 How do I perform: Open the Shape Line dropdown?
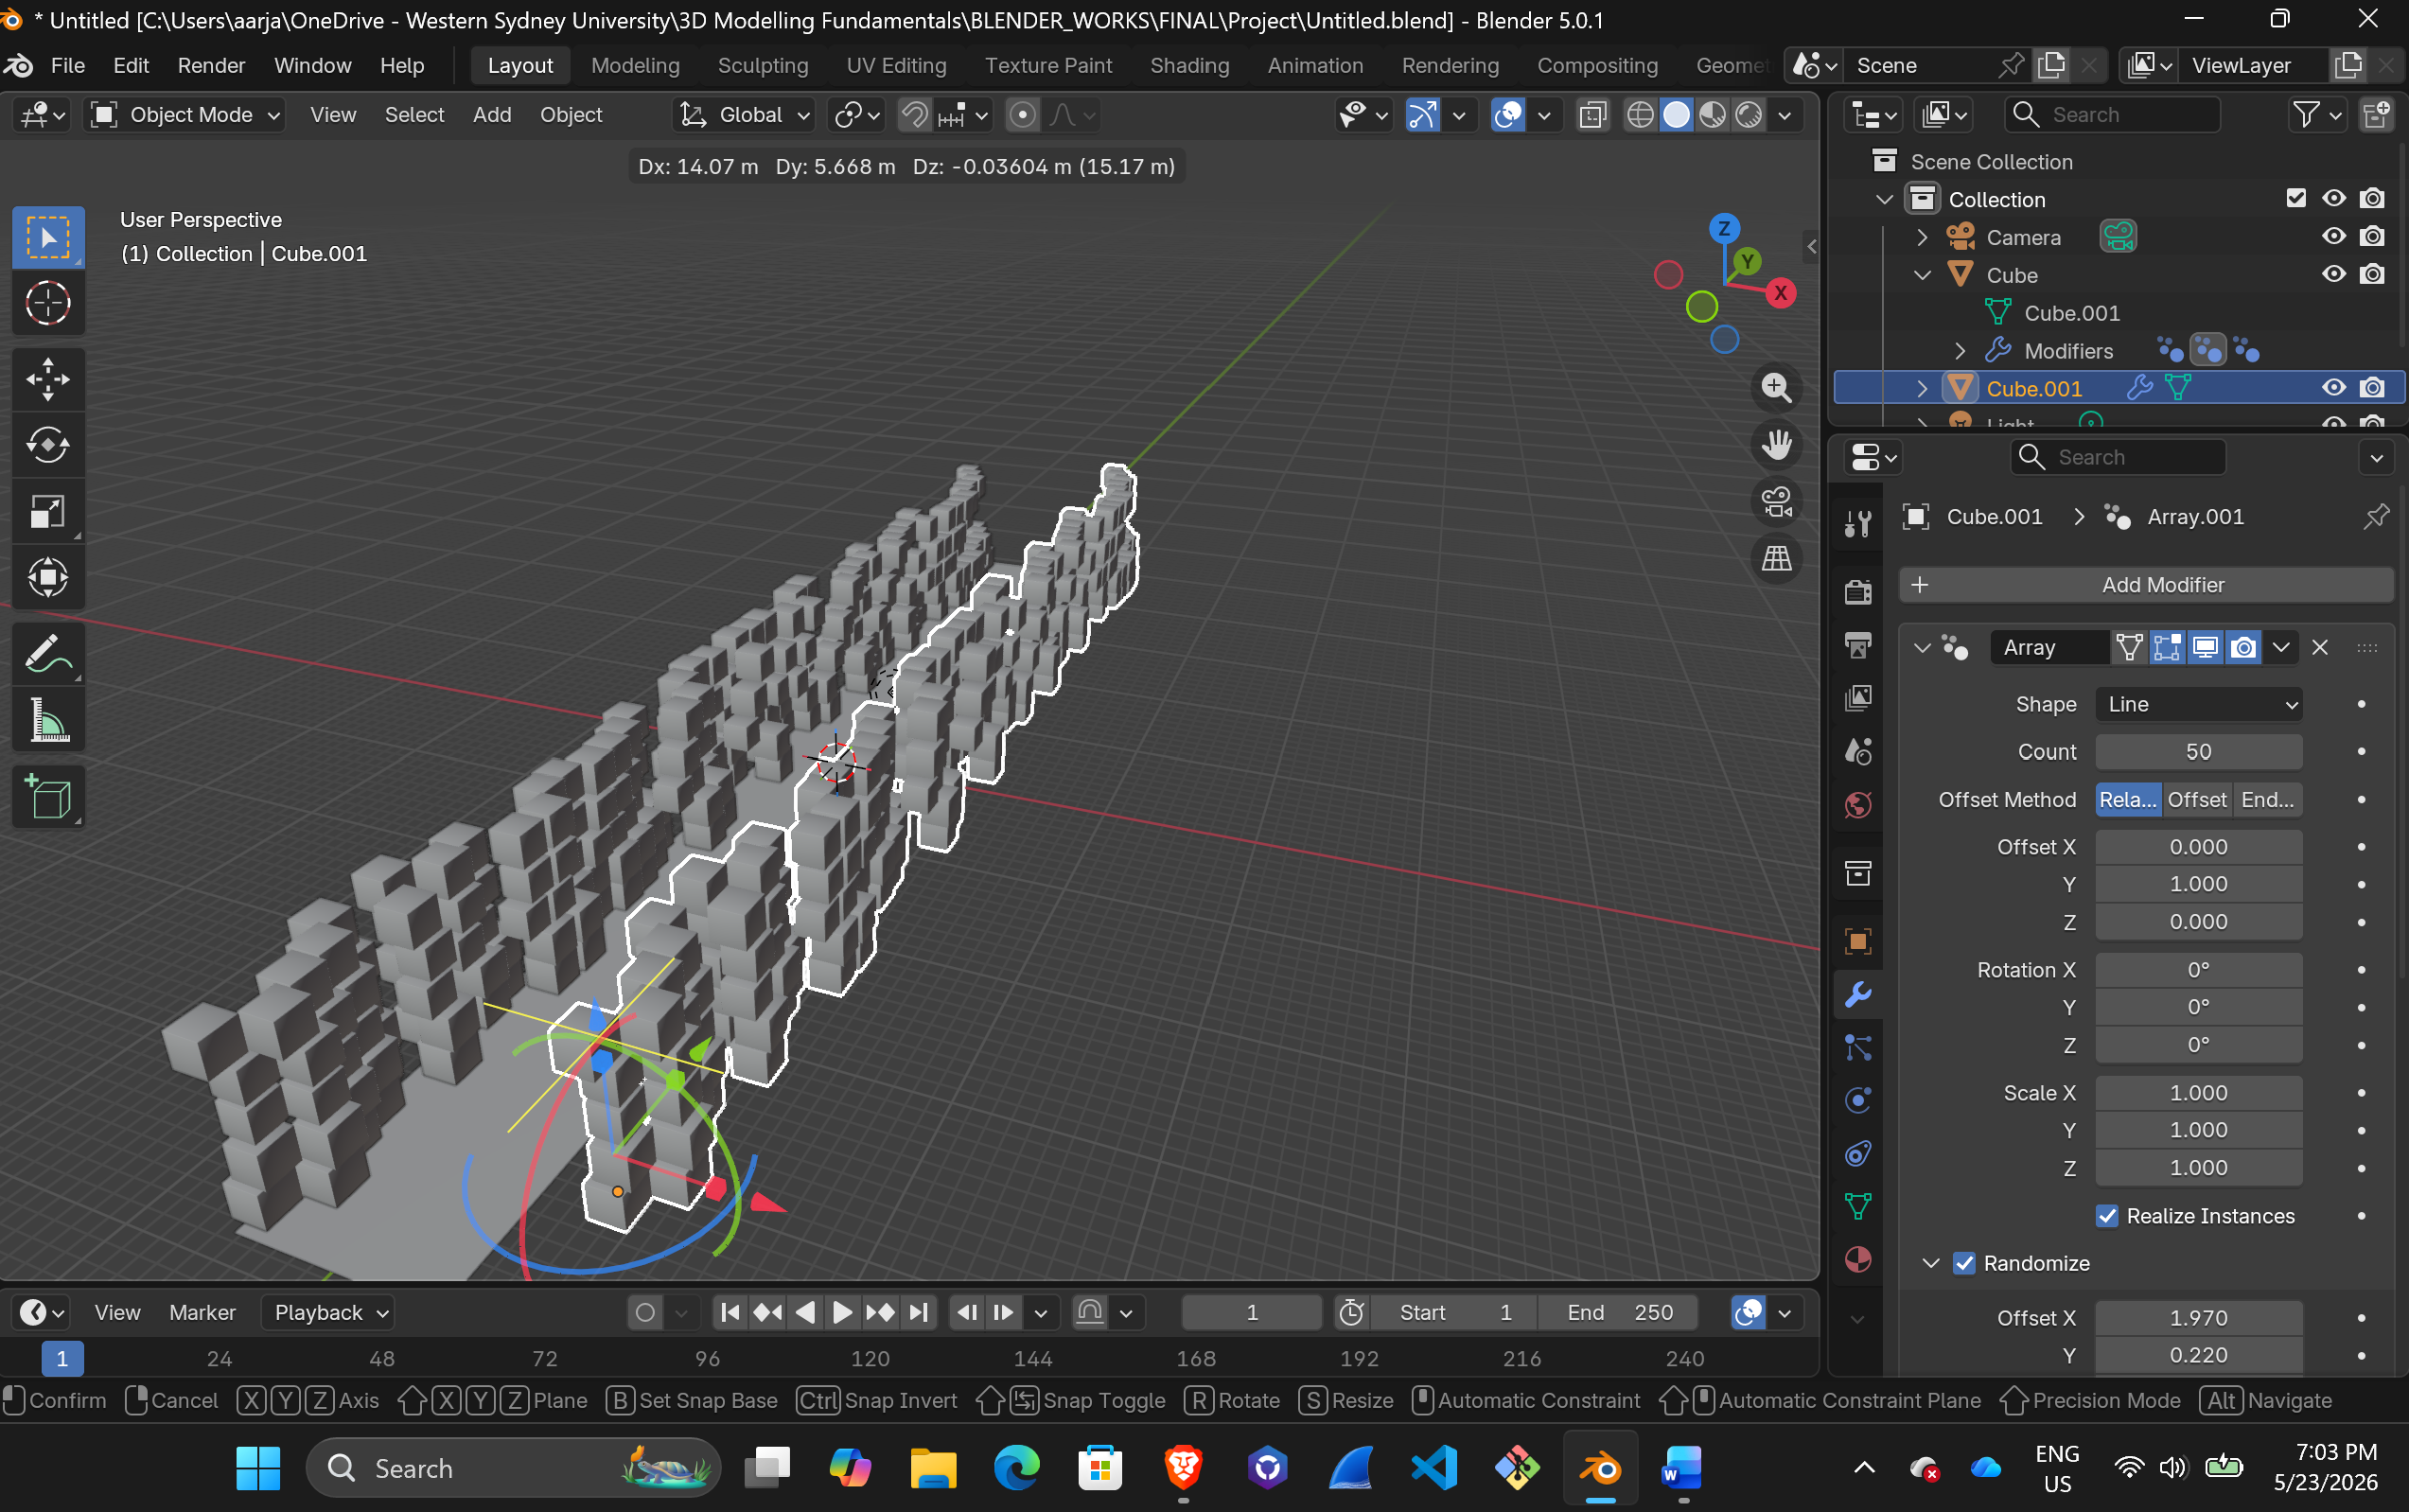point(2198,704)
